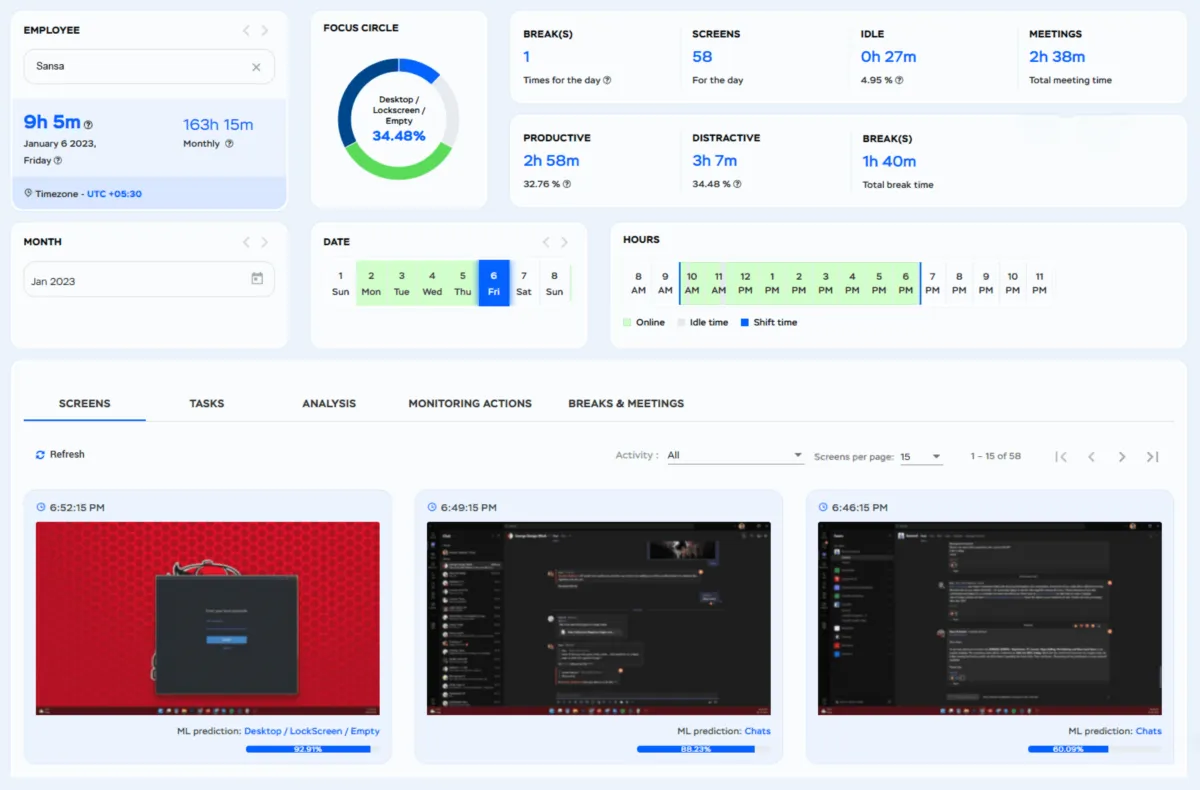Show help for Break(s) times for the day
Viewport: 1200px width, 790px height.
(x=607, y=80)
